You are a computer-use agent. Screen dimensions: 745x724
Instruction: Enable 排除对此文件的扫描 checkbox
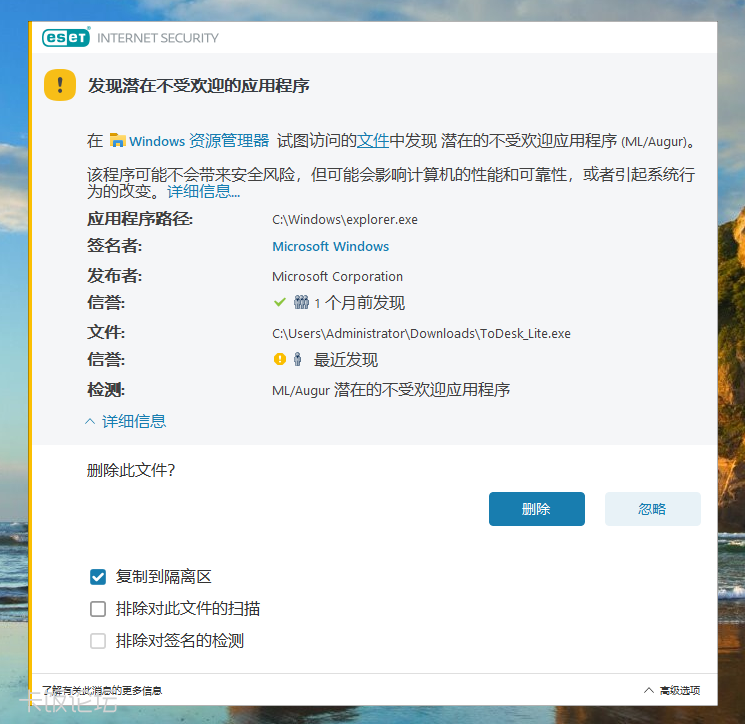click(98, 609)
